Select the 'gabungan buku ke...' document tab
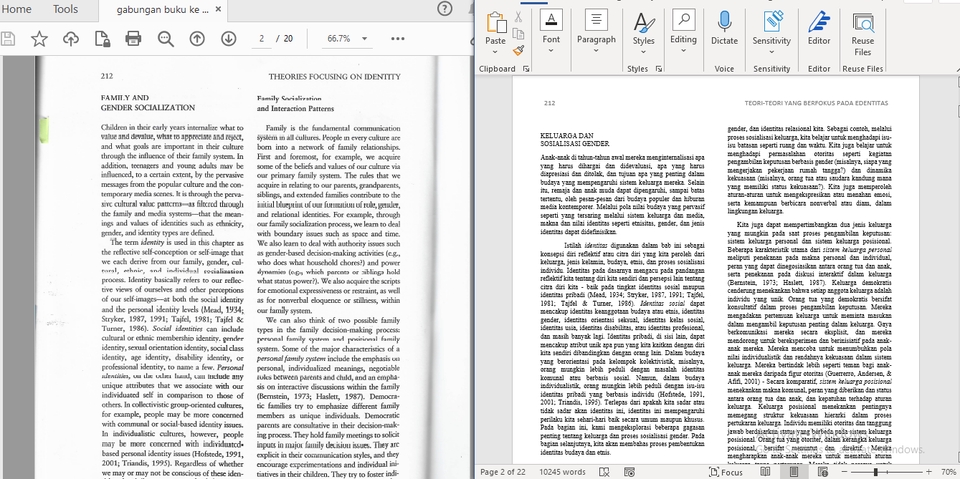This screenshot has height=479, width=960. pos(162,10)
